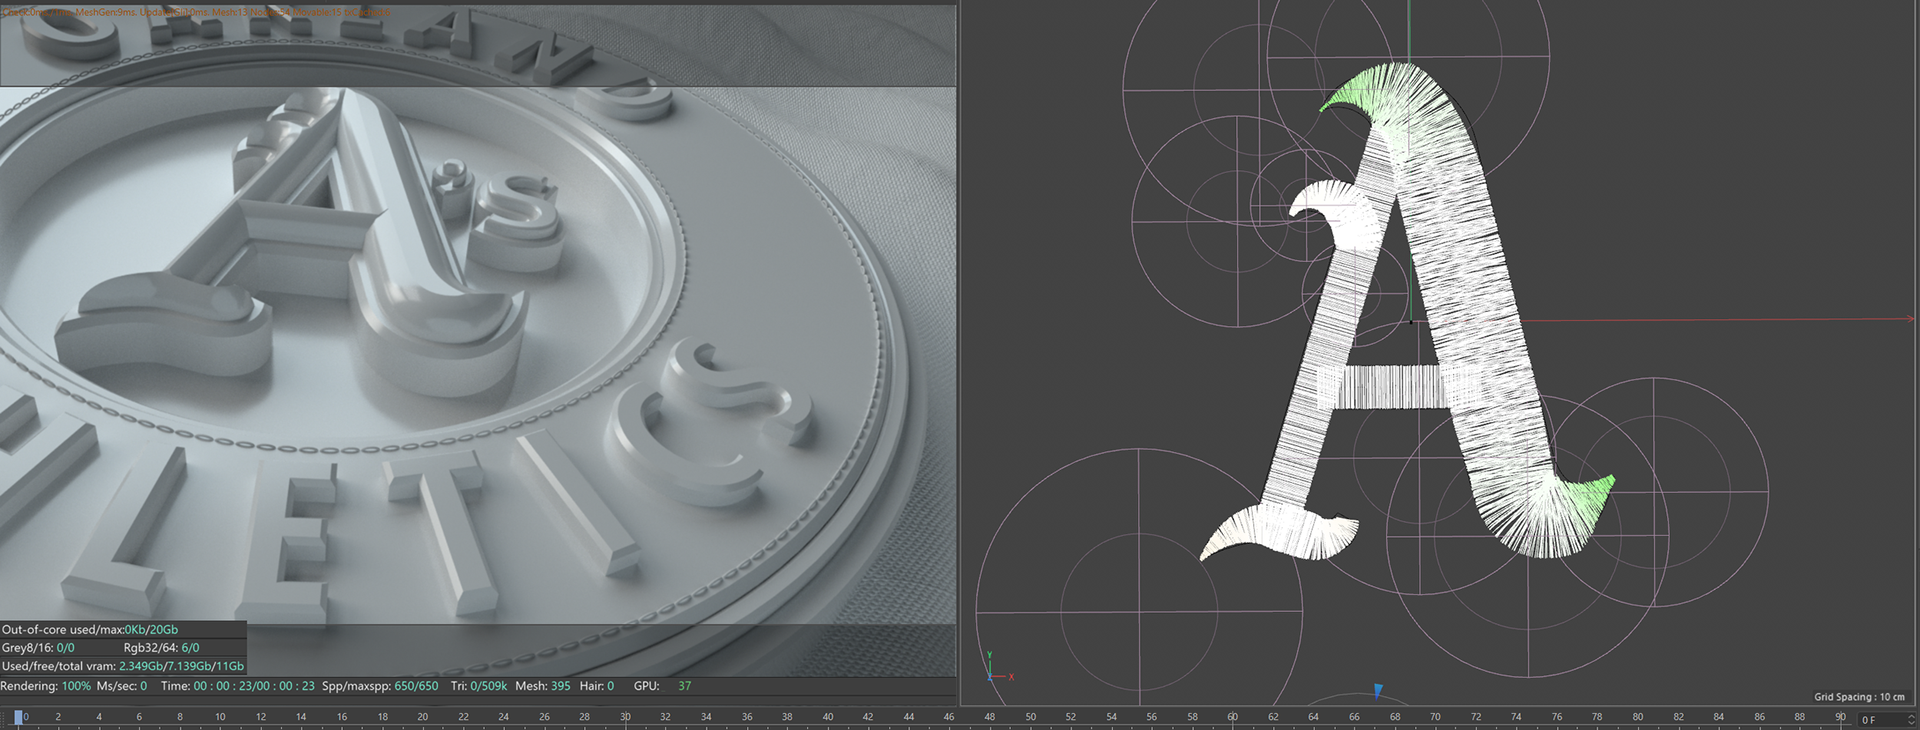The height and width of the screenshot is (730, 1920).
Task: Set timeline to frame 46
Action: point(949,717)
